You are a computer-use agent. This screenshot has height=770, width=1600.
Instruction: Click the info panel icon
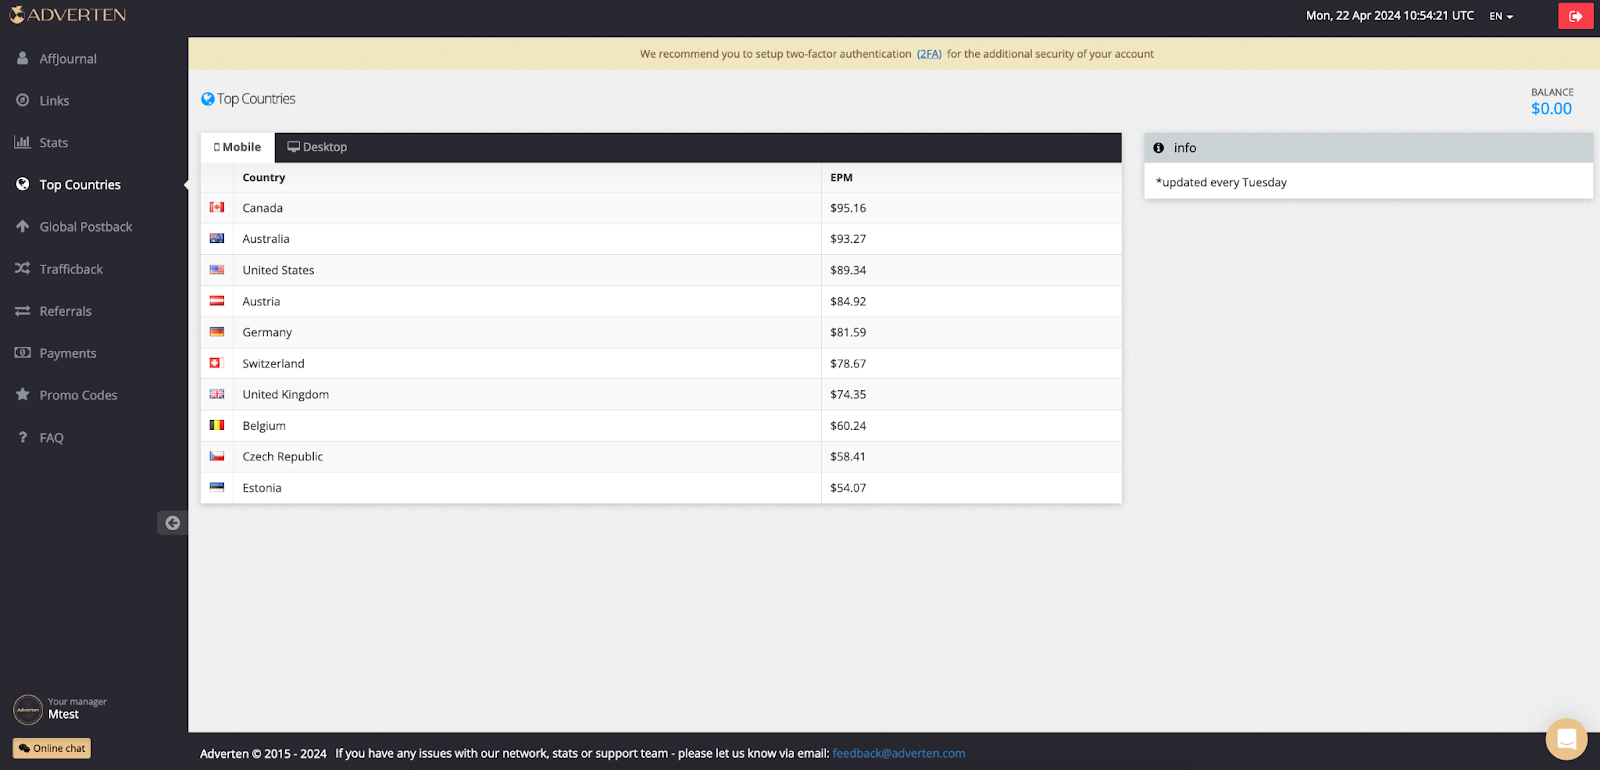click(x=1158, y=148)
